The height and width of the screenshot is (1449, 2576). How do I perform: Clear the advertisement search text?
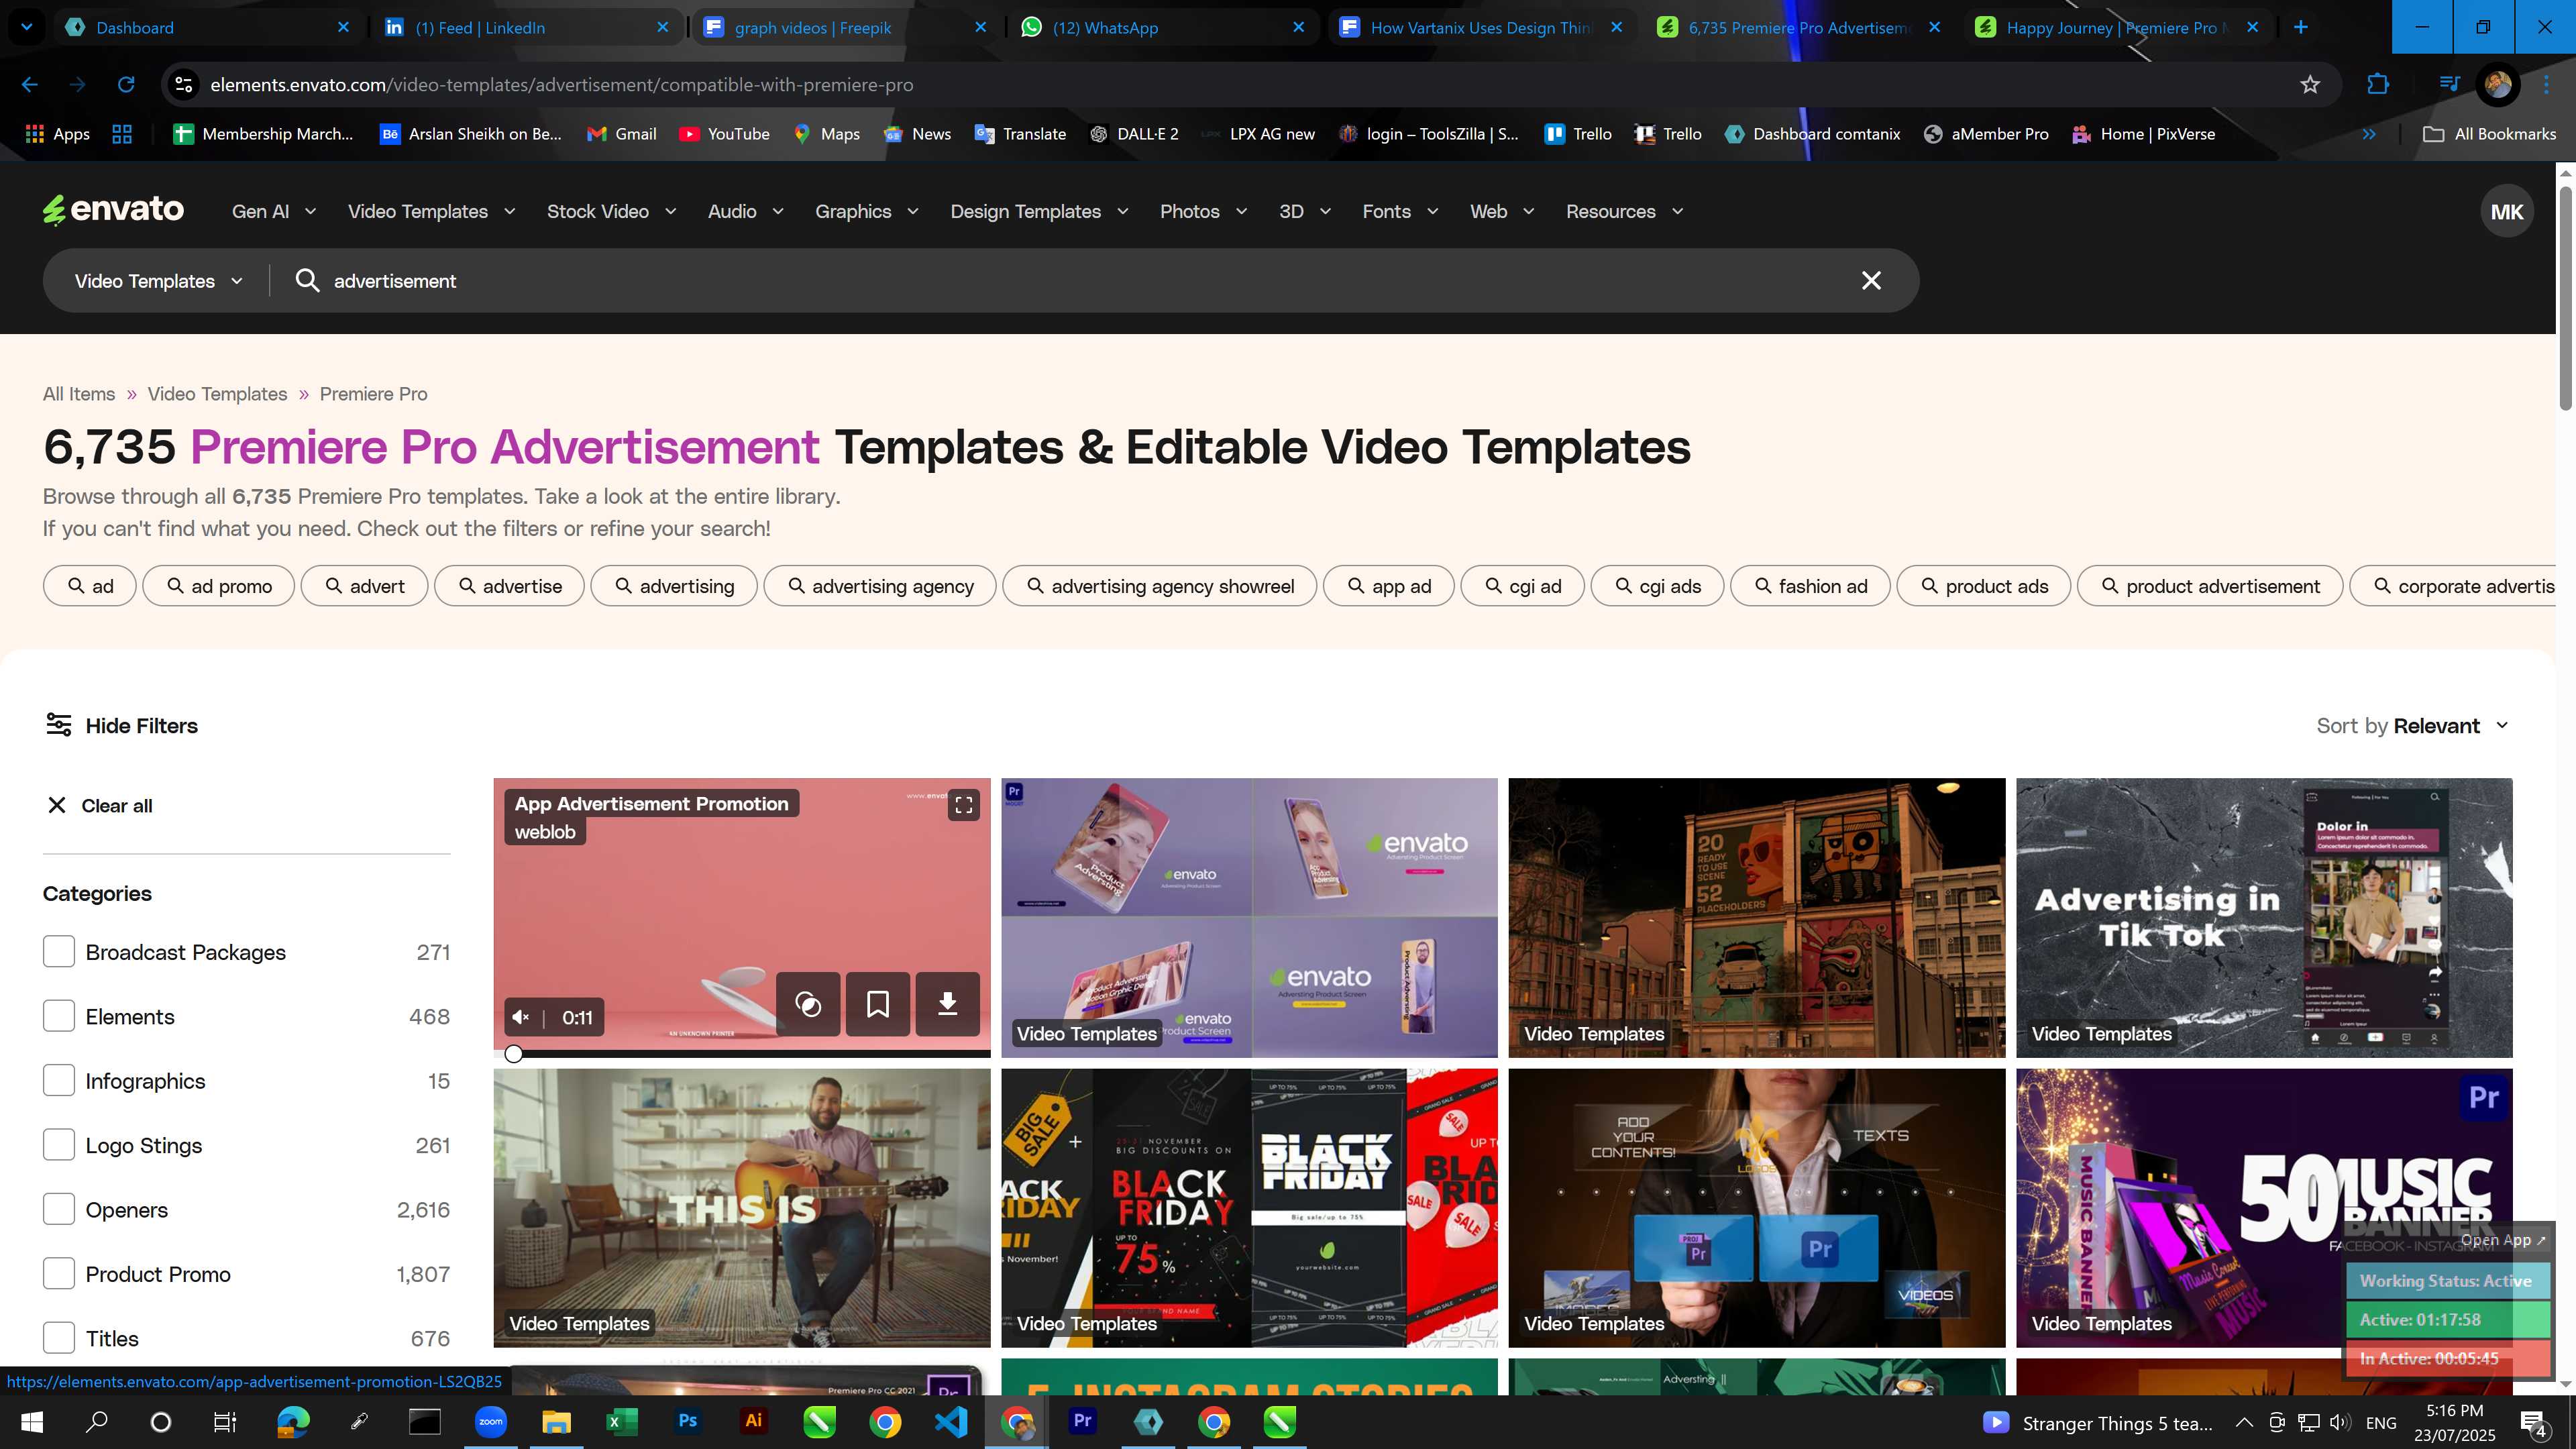click(1871, 281)
